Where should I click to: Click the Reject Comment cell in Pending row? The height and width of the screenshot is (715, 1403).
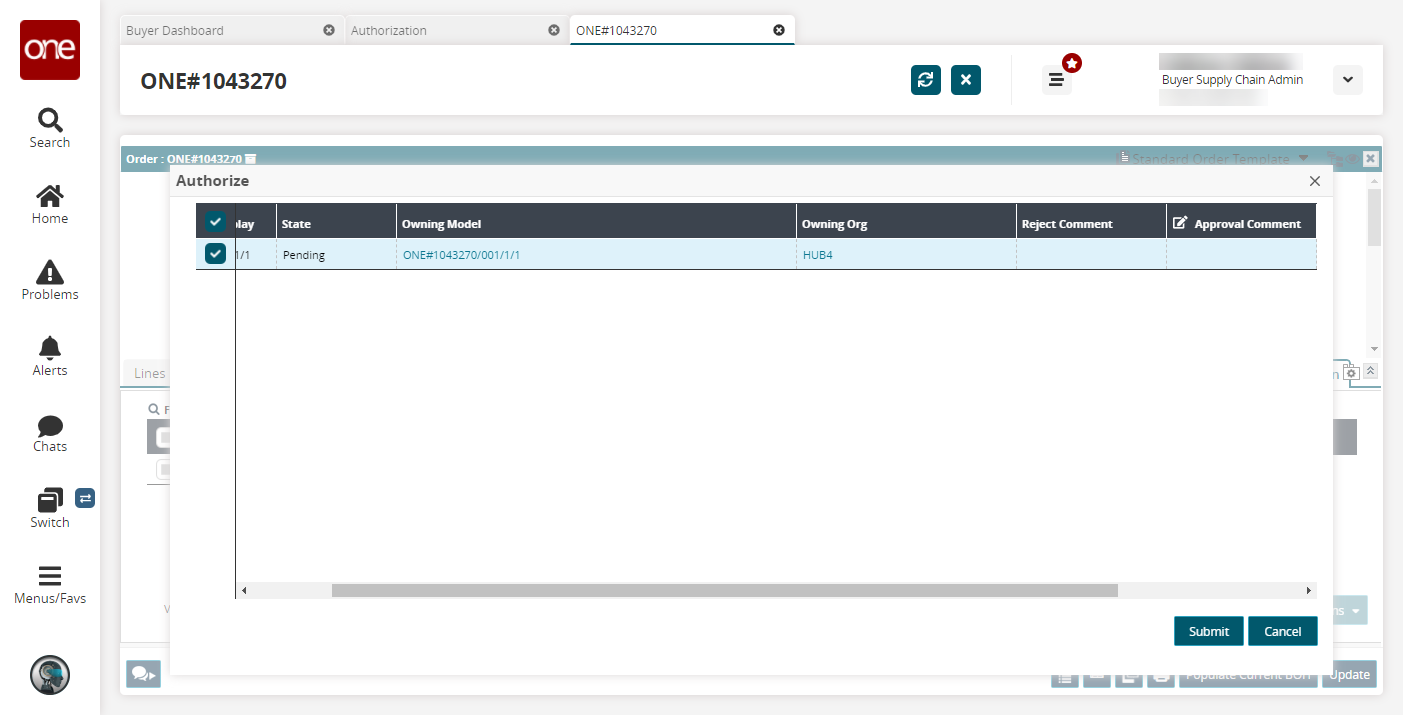(1091, 255)
